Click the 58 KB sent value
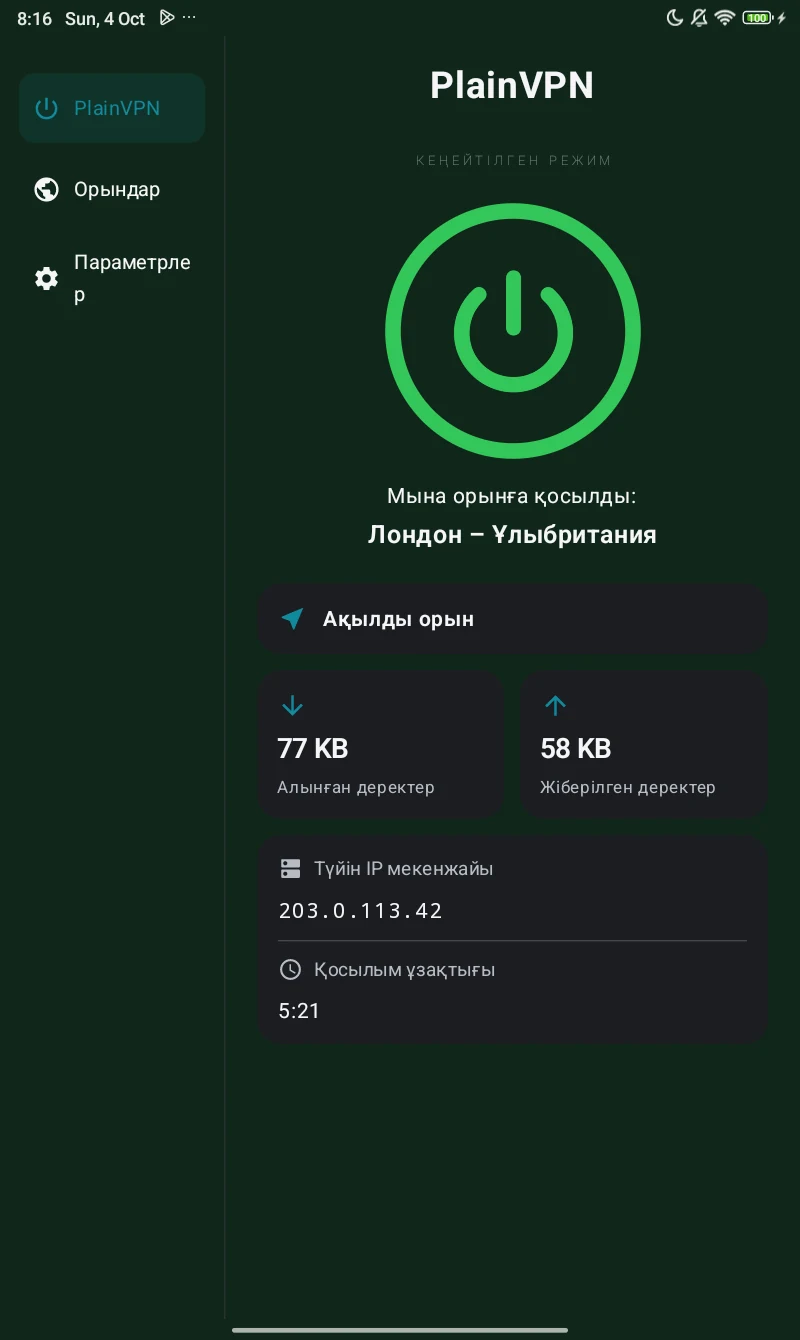The height and width of the screenshot is (1340, 800). [x=576, y=748]
